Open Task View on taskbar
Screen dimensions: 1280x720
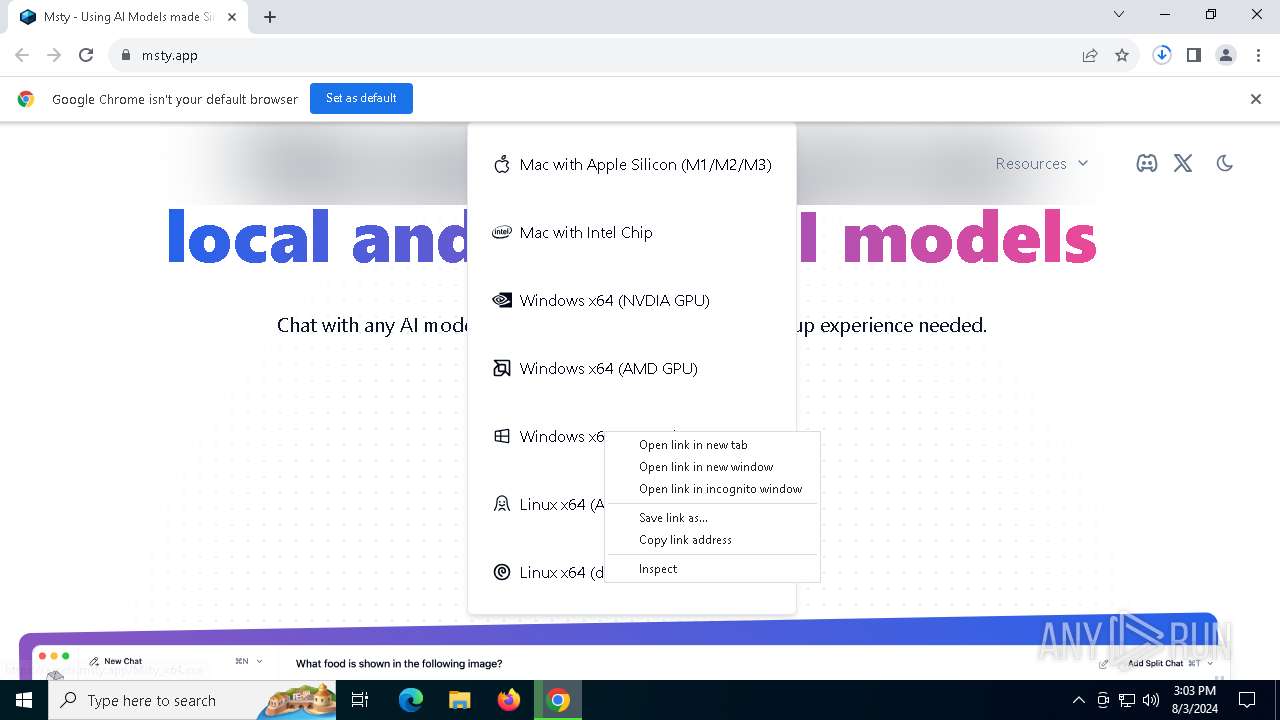coord(361,700)
